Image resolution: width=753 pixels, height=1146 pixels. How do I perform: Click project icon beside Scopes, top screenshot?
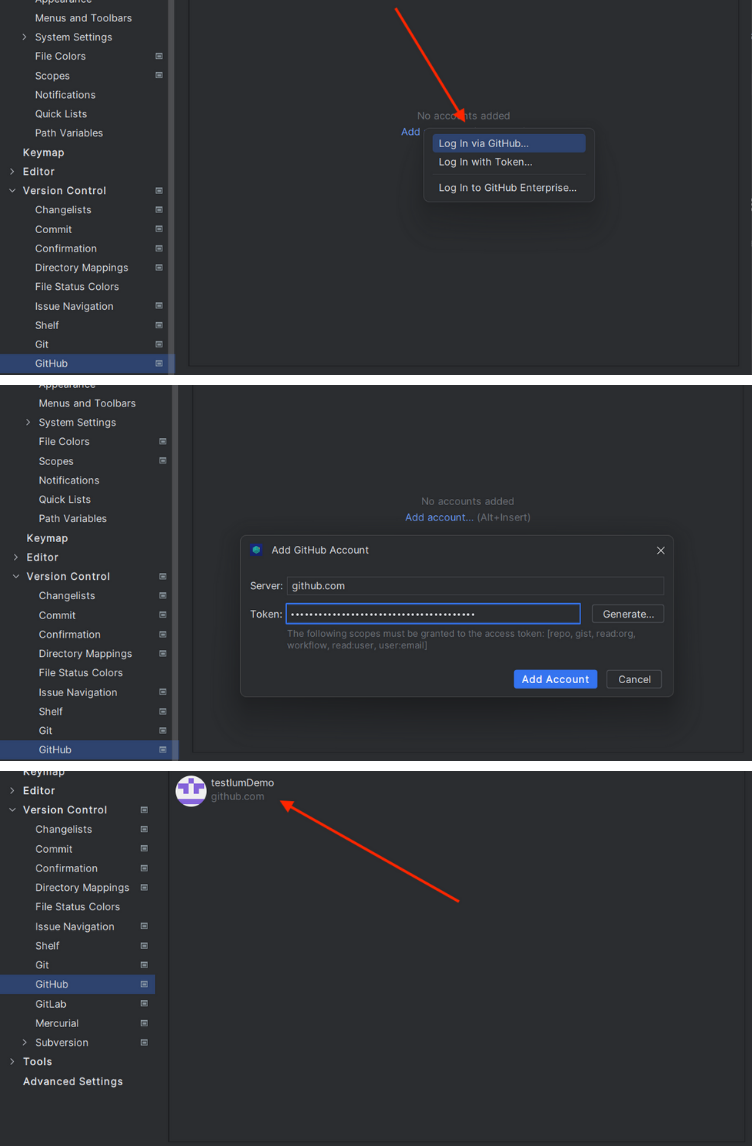coord(159,75)
